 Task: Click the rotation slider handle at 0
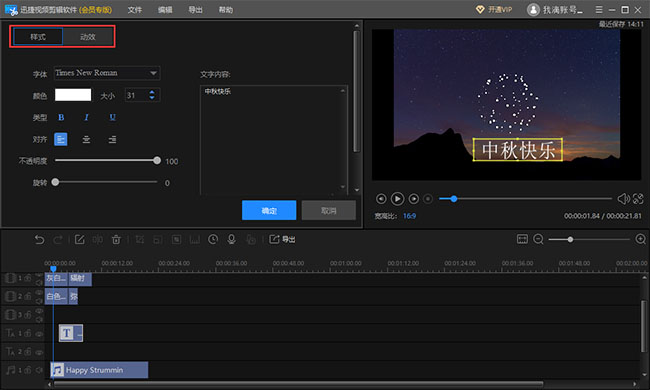(55, 182)
